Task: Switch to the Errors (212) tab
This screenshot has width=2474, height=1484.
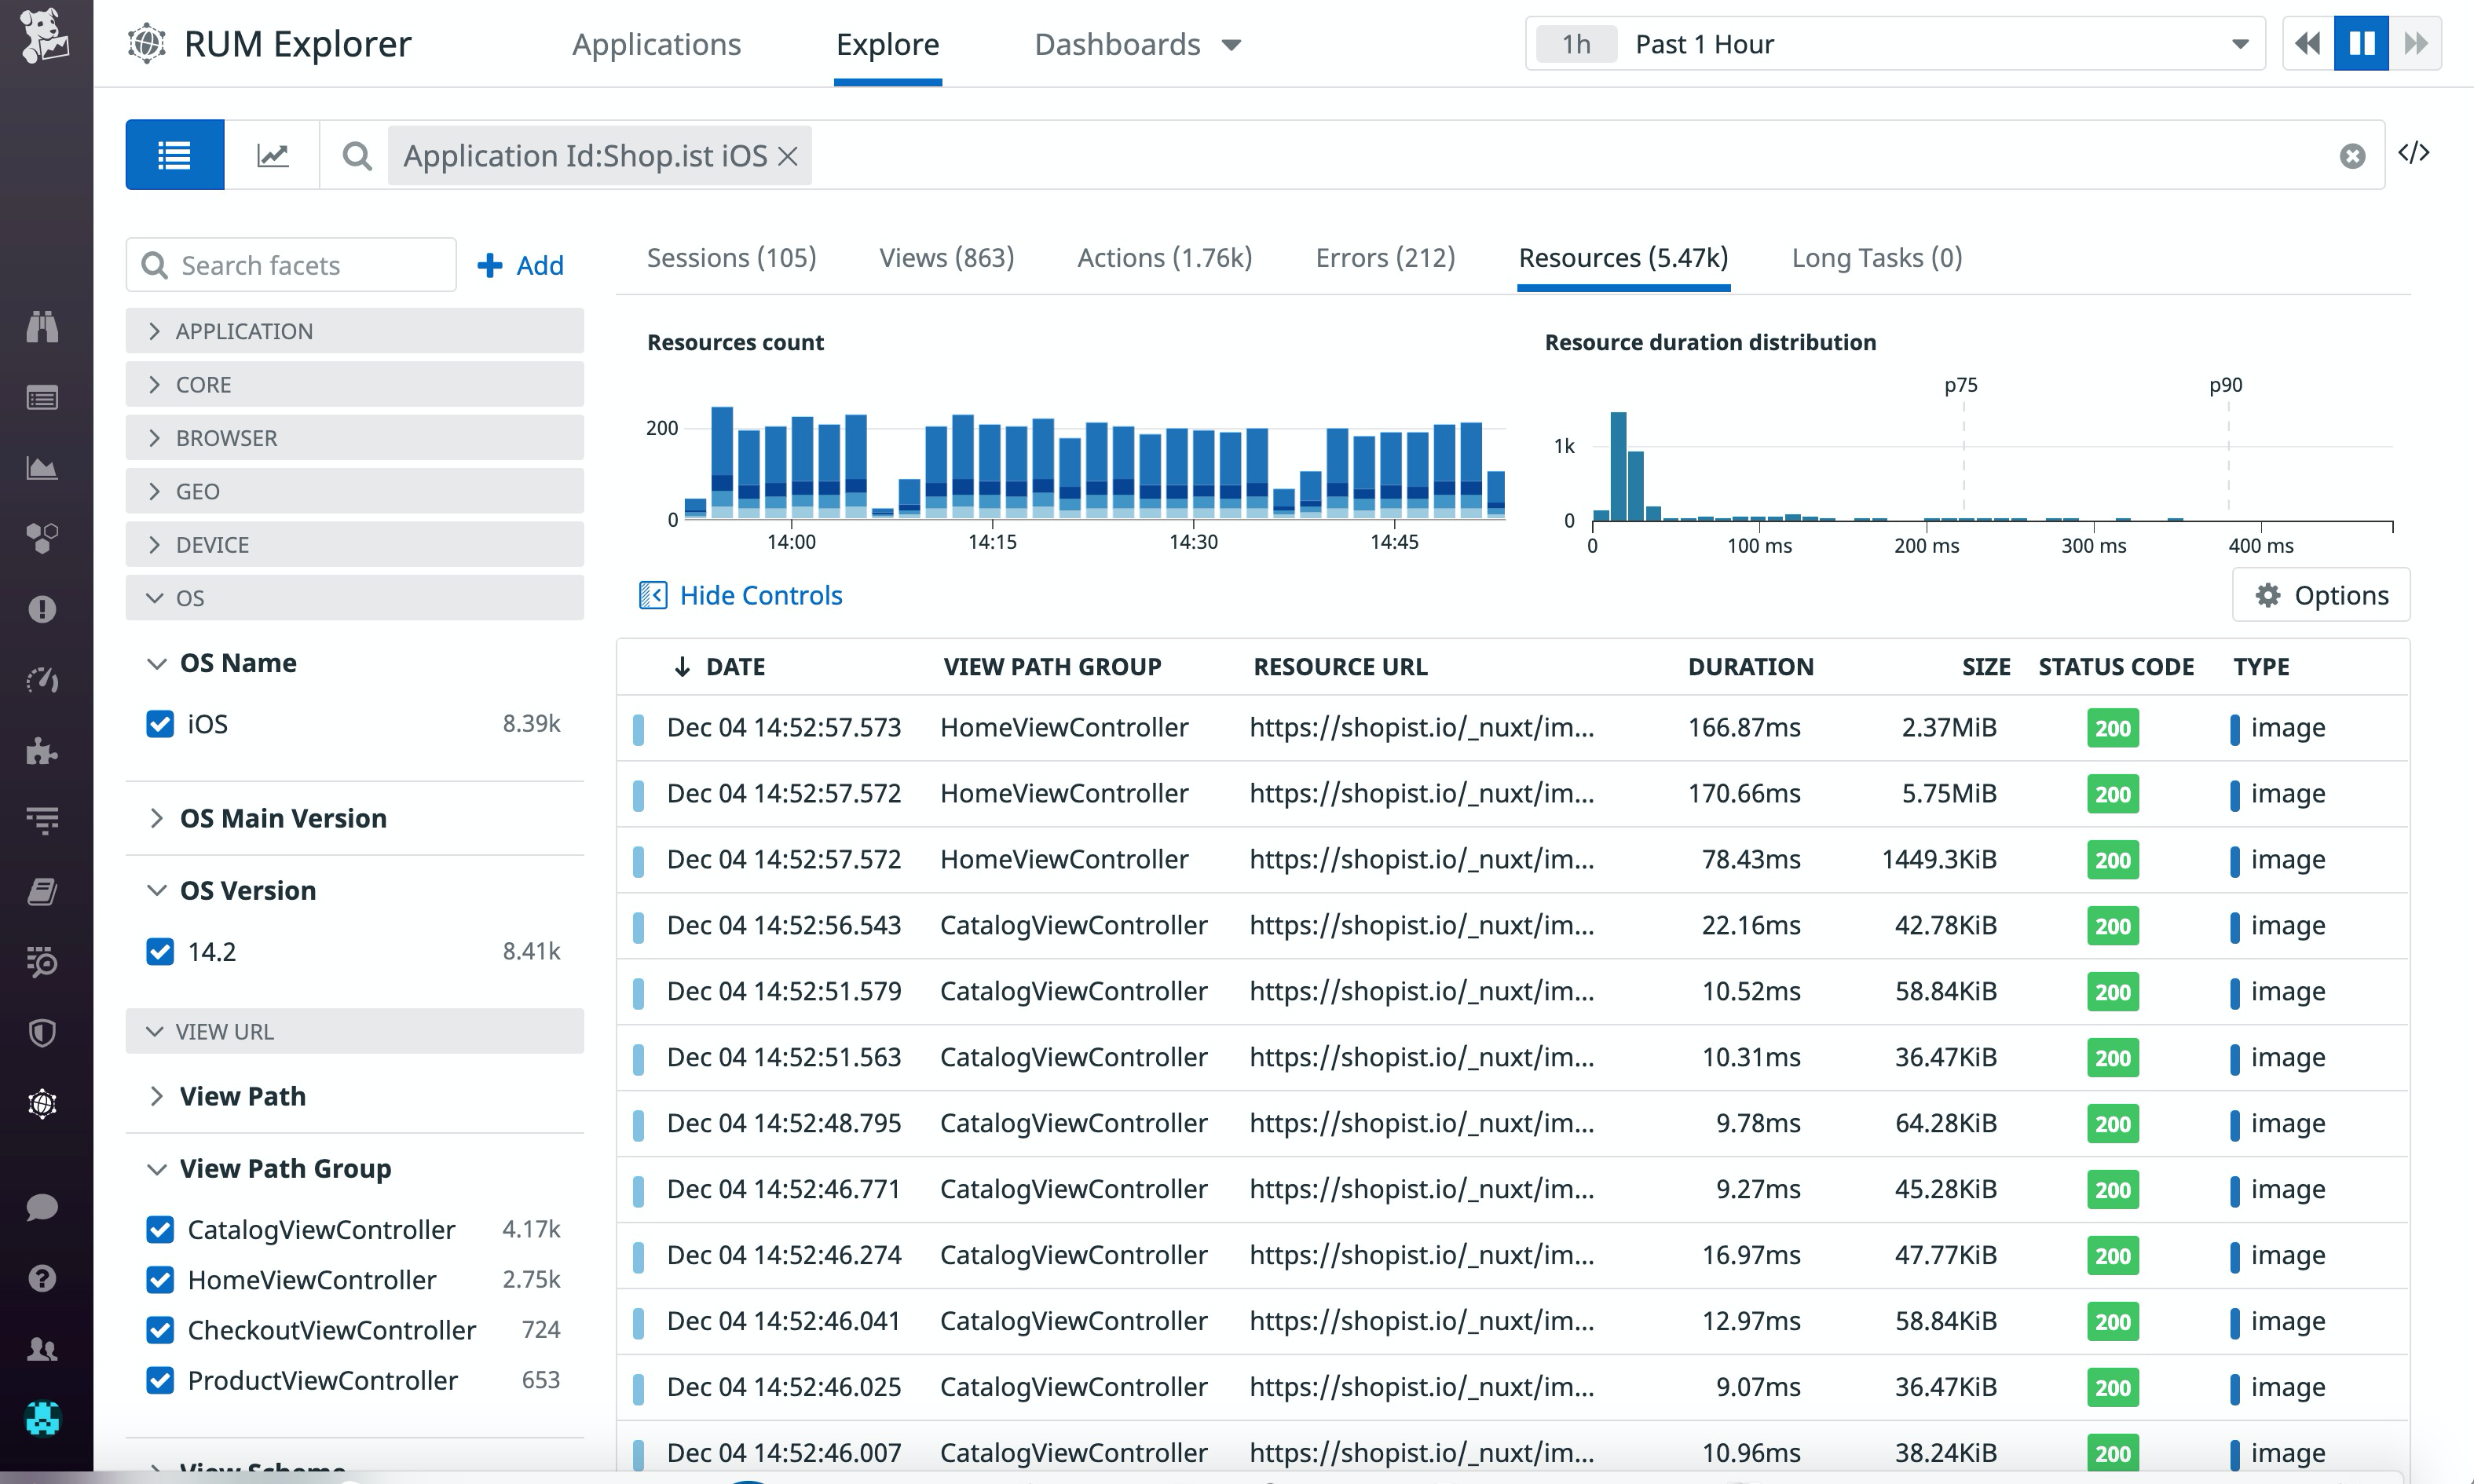Action: click(1384, 257)
